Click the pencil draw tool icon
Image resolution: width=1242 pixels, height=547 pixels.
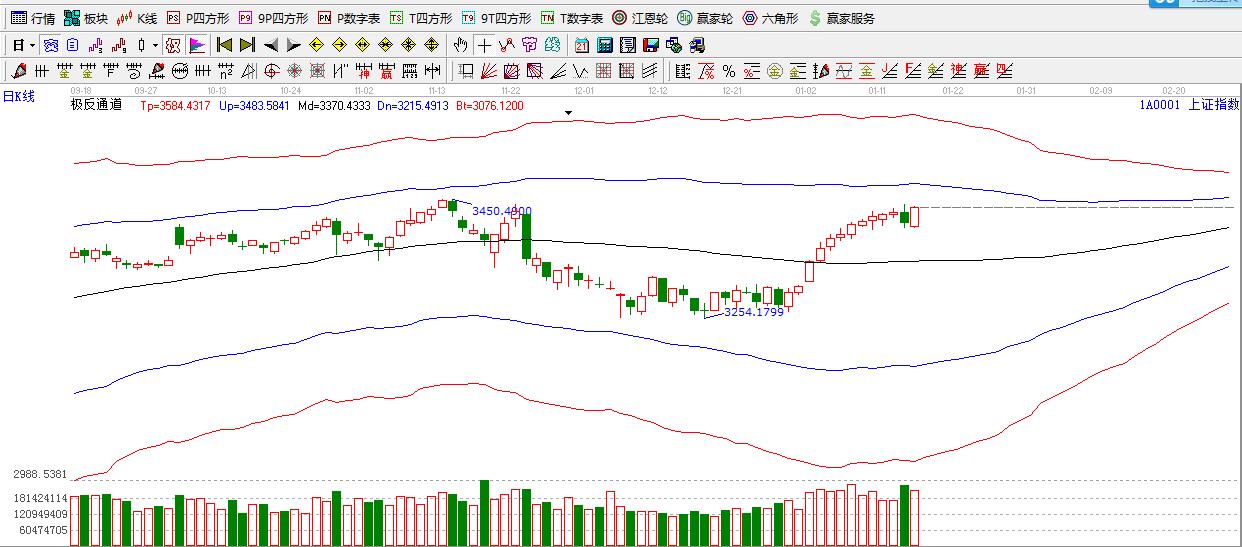(x=17, y=71)
